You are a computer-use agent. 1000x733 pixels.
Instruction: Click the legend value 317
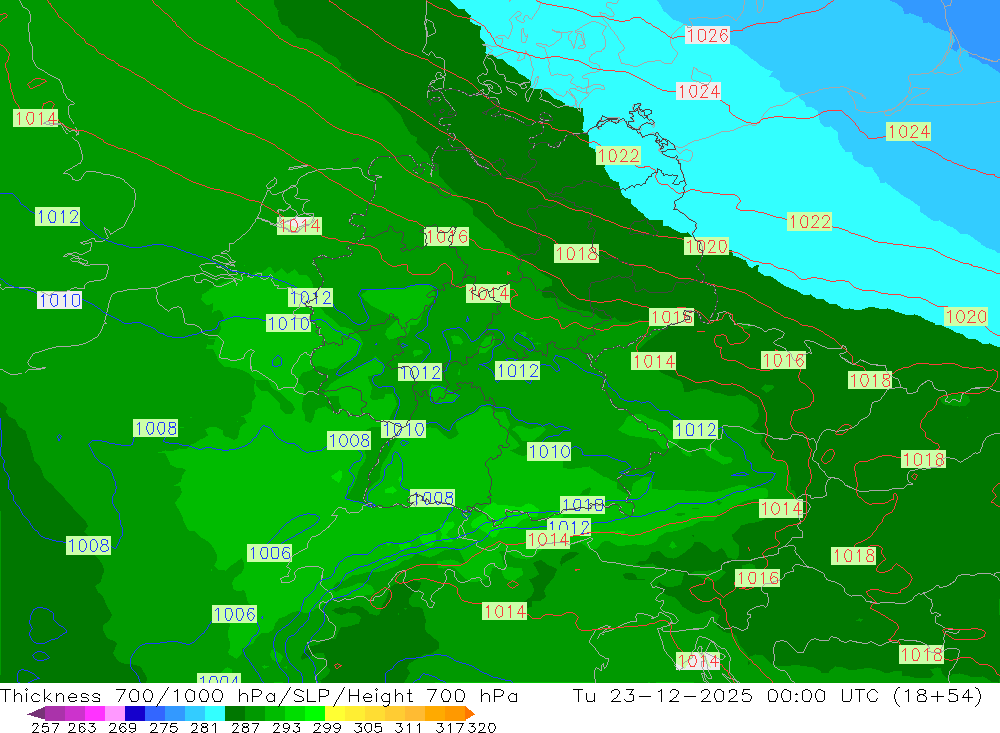pos(449,728)
